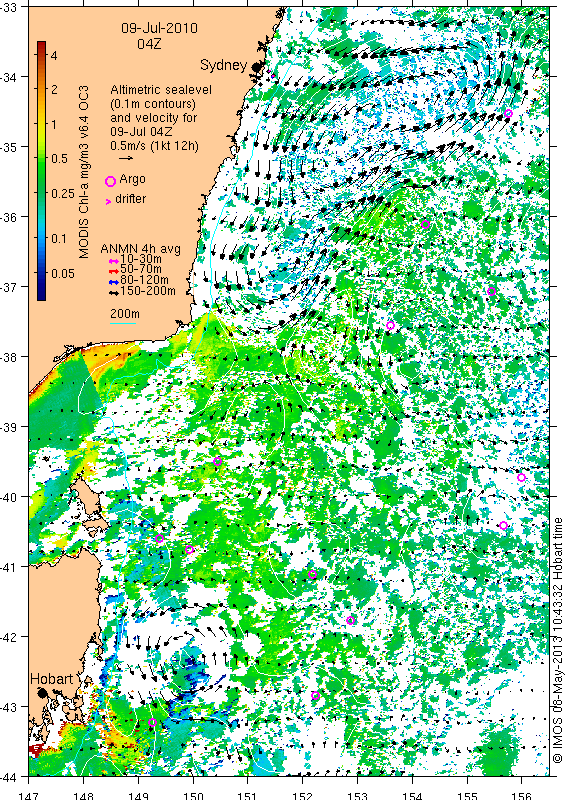Select the Argo float near 41.1°S 152.2°E

[x=313, y=574]
